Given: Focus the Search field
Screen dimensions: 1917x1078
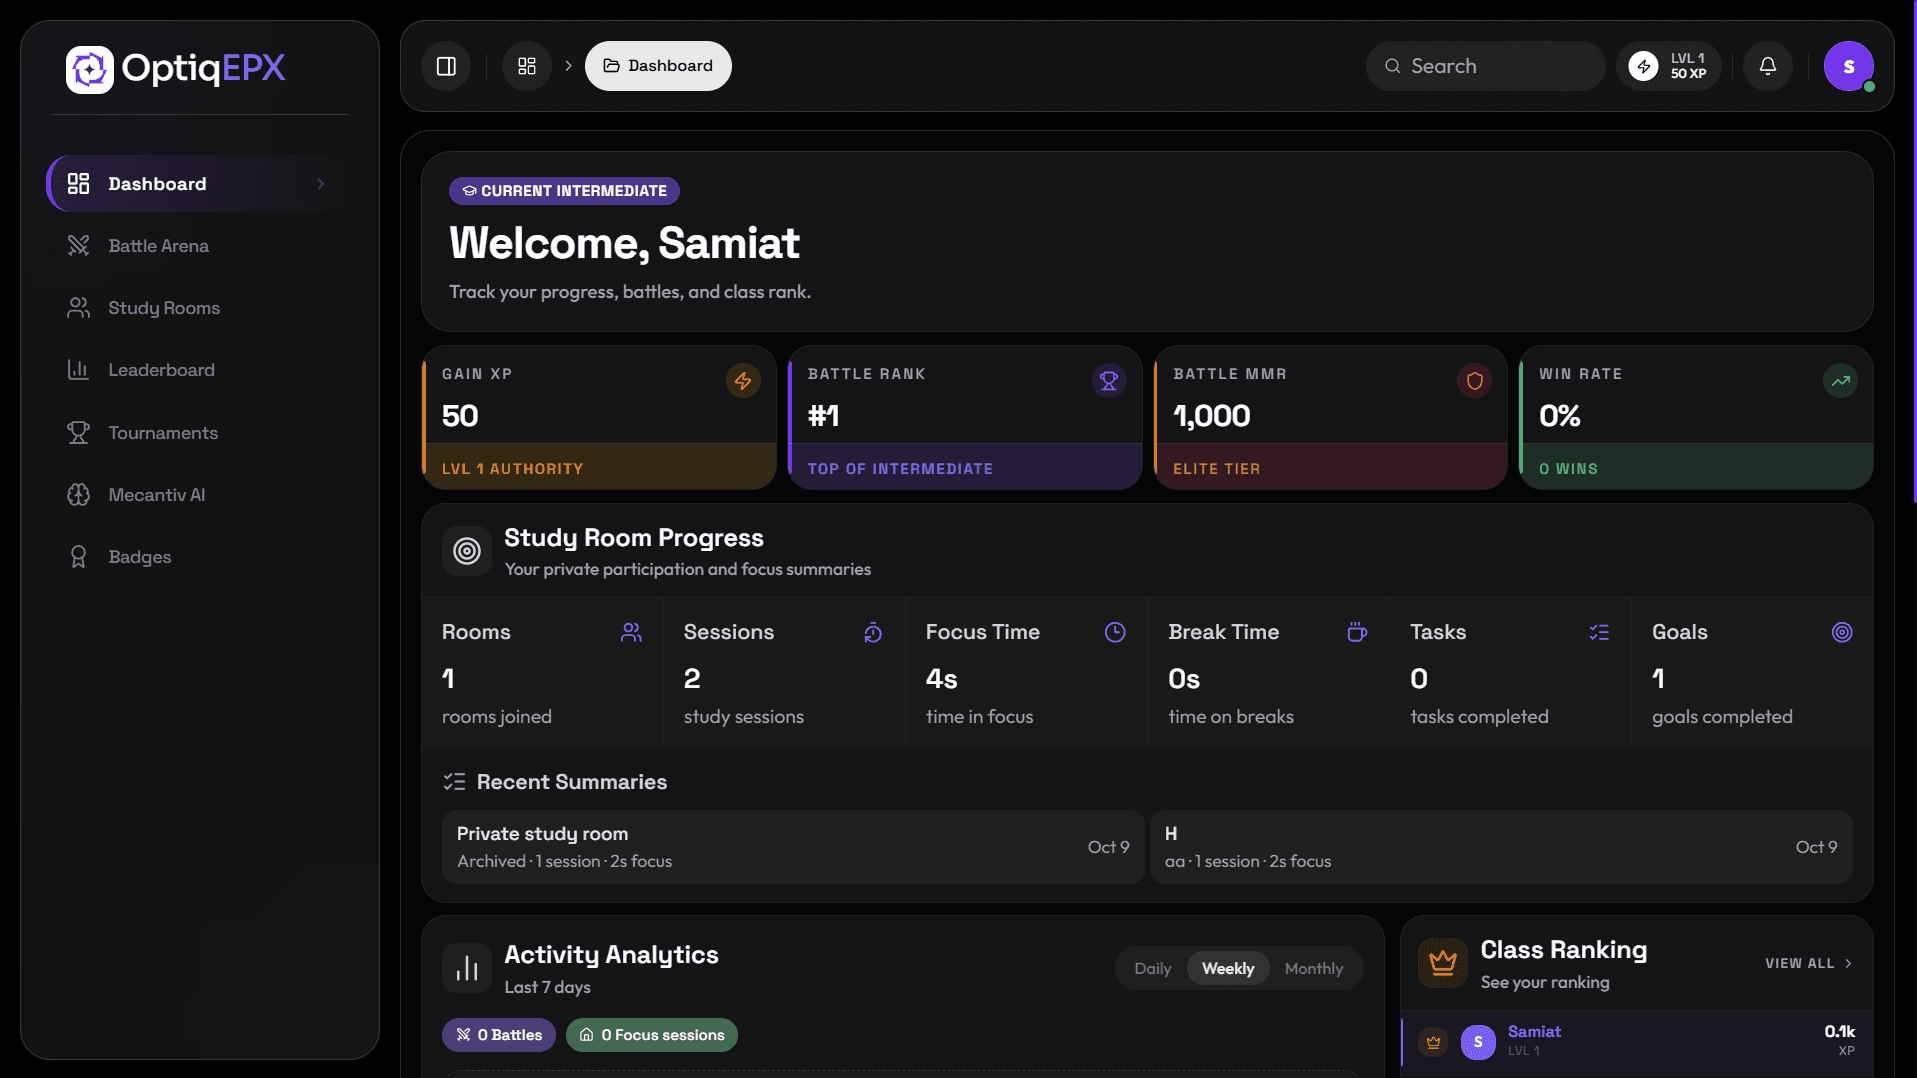Looking at the screenshot, I should tap(1485, 66).
